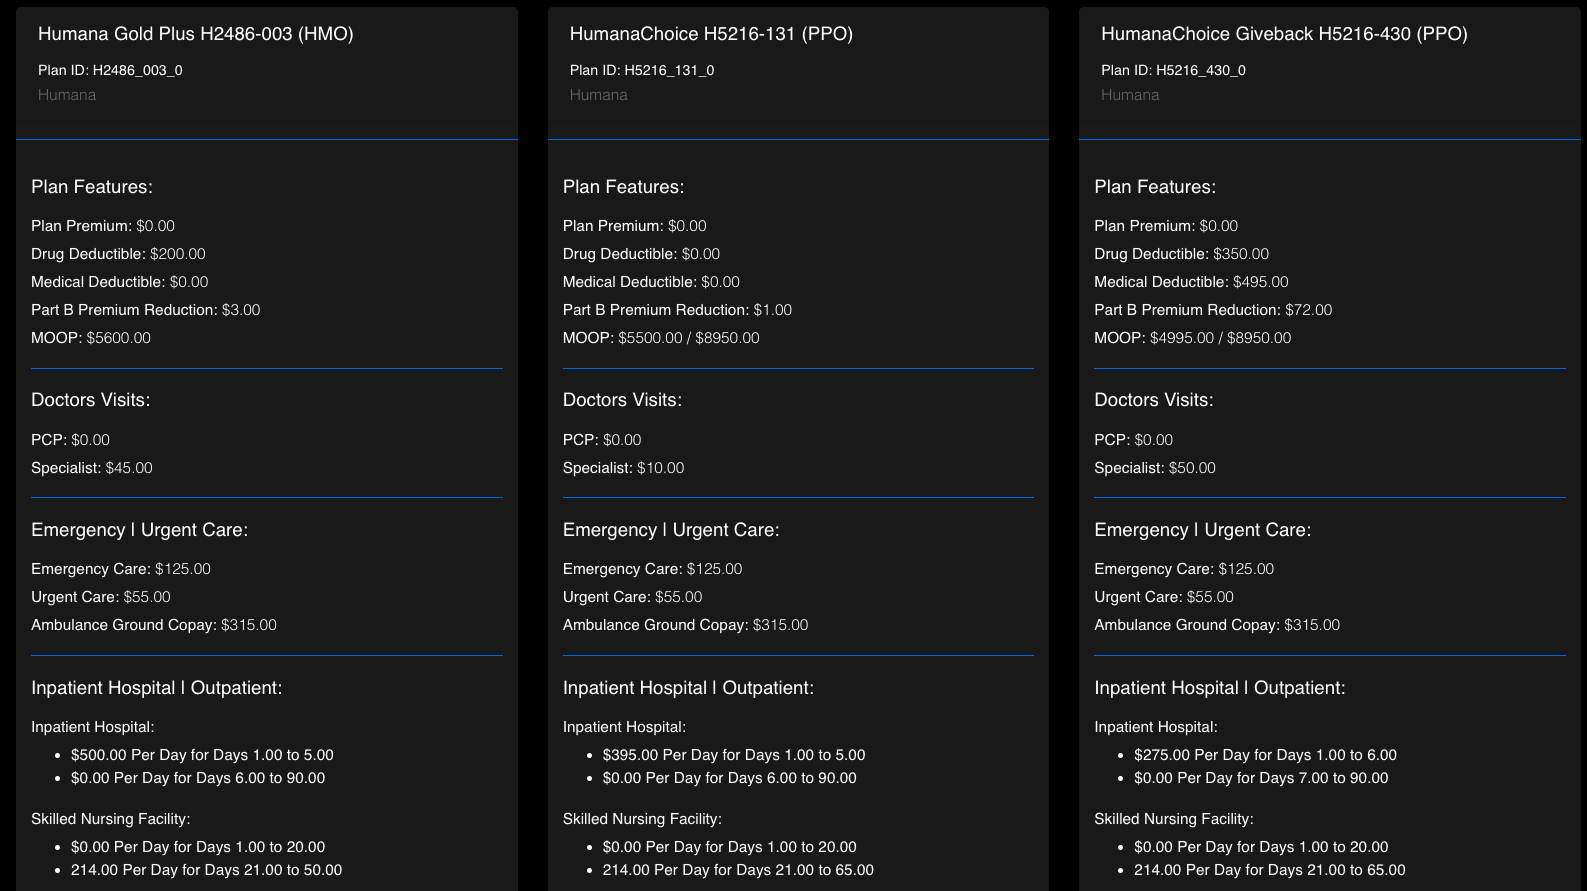This screenshot has height=891, width=1587.
Task: Select the HumanaChoice H5216-131 (PPO) plan title
Action: tap(711, 34)
